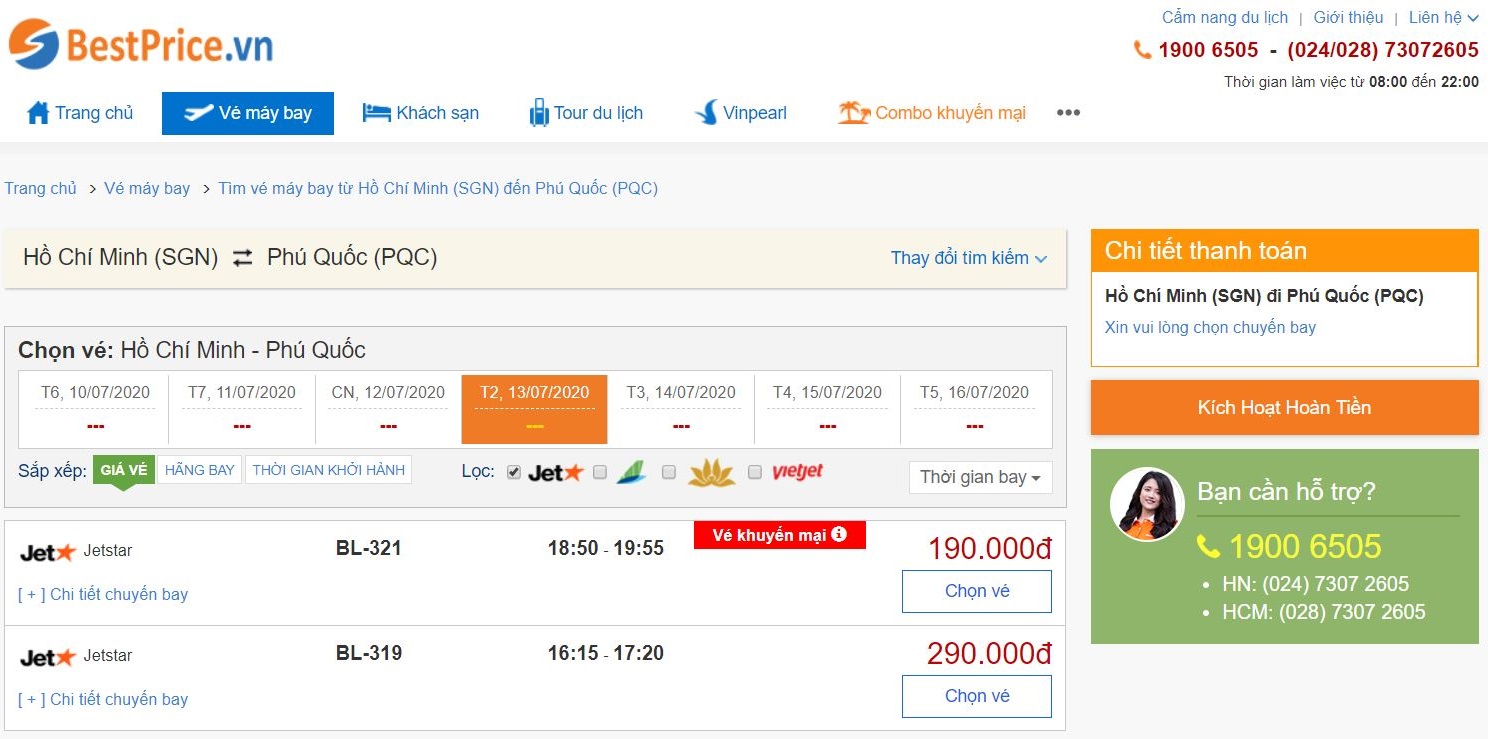Viewport: 1488px width, 739px height.
Task: Click Trang chủ in the breadcrumb
Action: pos(40,188)
